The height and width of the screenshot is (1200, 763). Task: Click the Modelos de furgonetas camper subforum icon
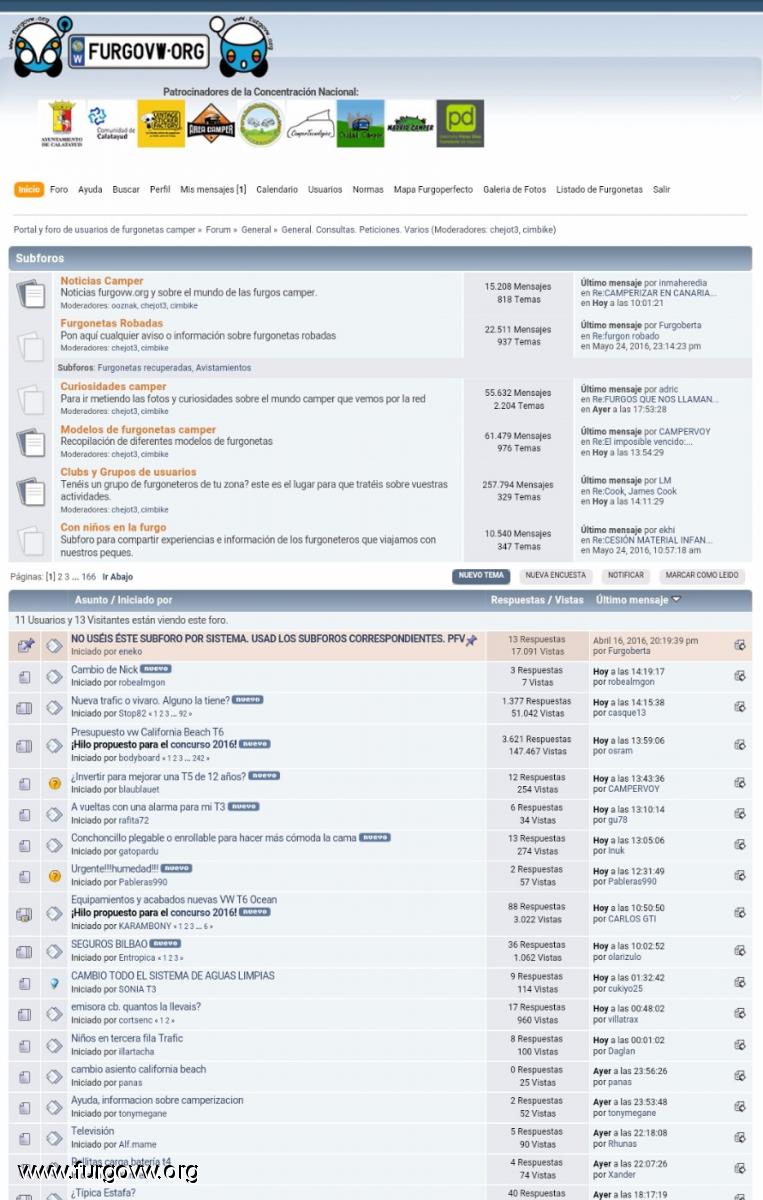(x=32, y=442)
